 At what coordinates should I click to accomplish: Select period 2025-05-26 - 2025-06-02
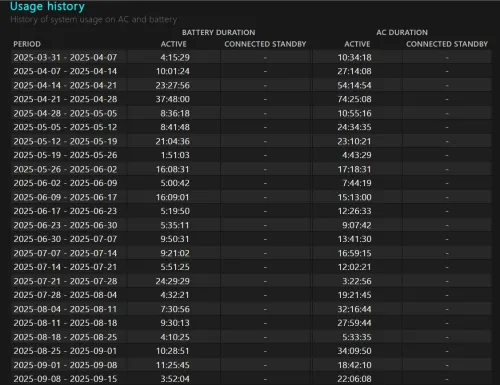[x=65, y=169]
